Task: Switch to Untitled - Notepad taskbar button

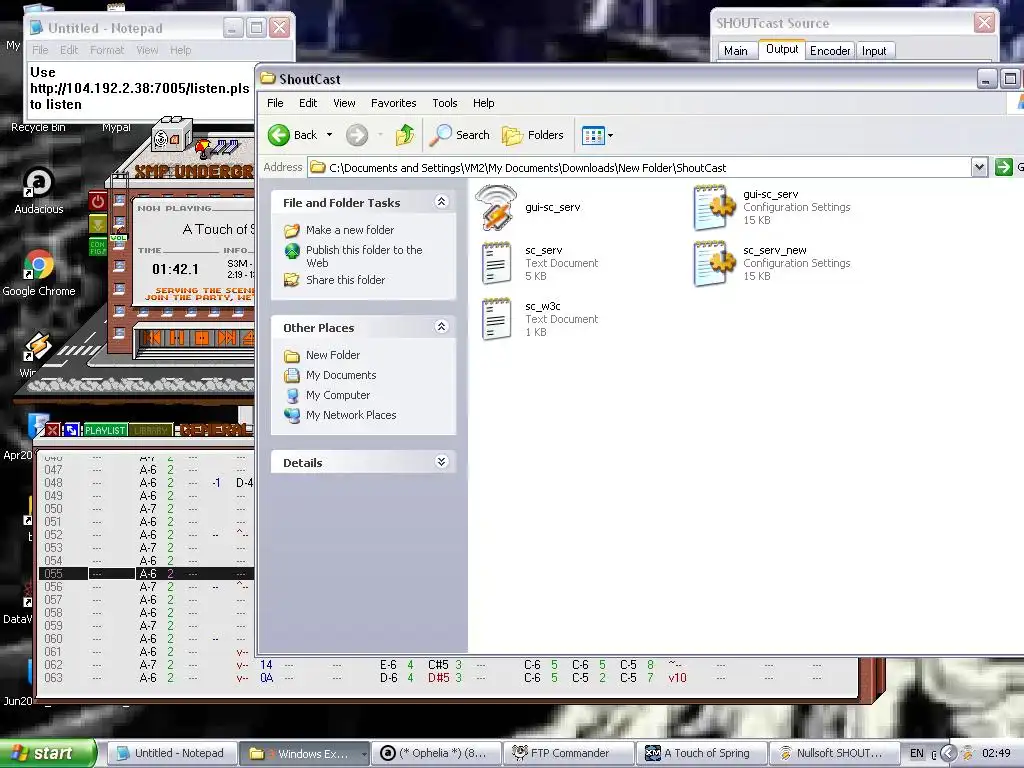Action: [172, 753]
